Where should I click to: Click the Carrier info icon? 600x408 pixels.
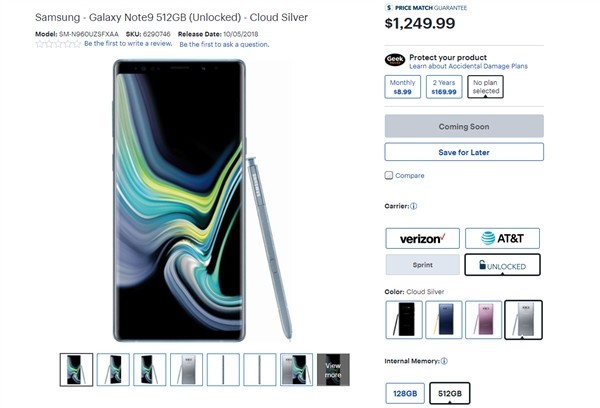point(414,206)
